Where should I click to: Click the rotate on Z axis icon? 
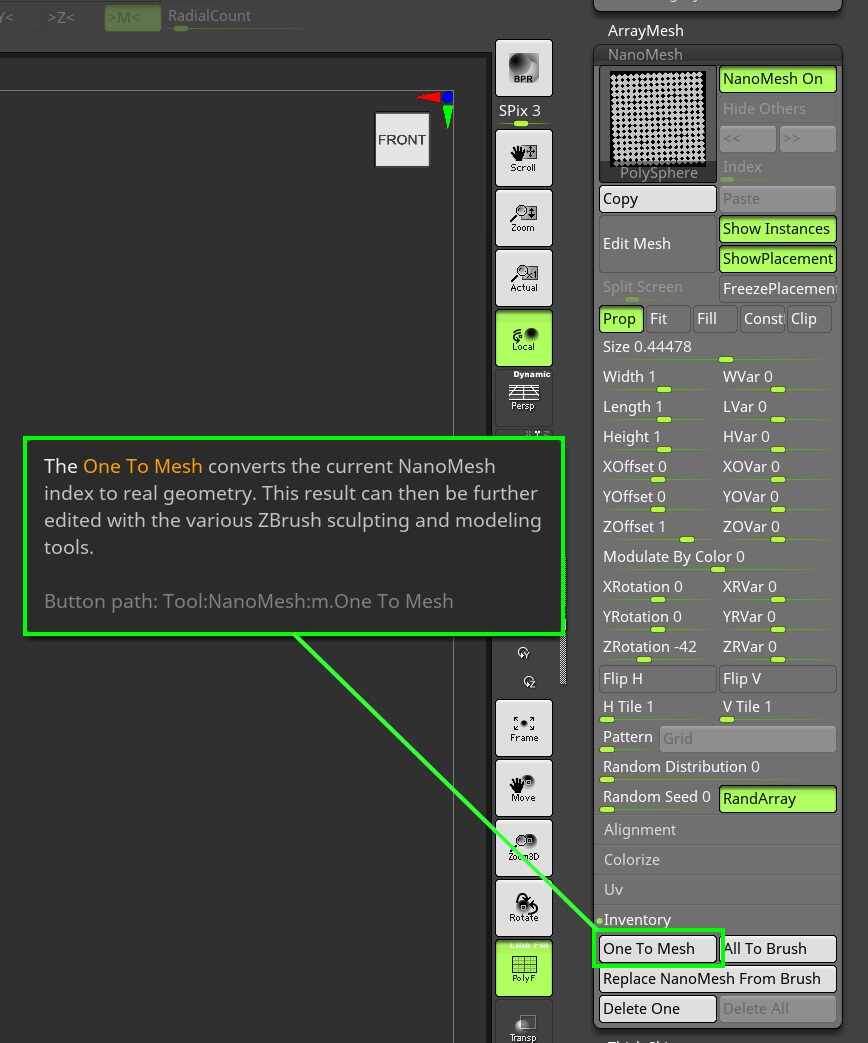[x=529, y=682]
